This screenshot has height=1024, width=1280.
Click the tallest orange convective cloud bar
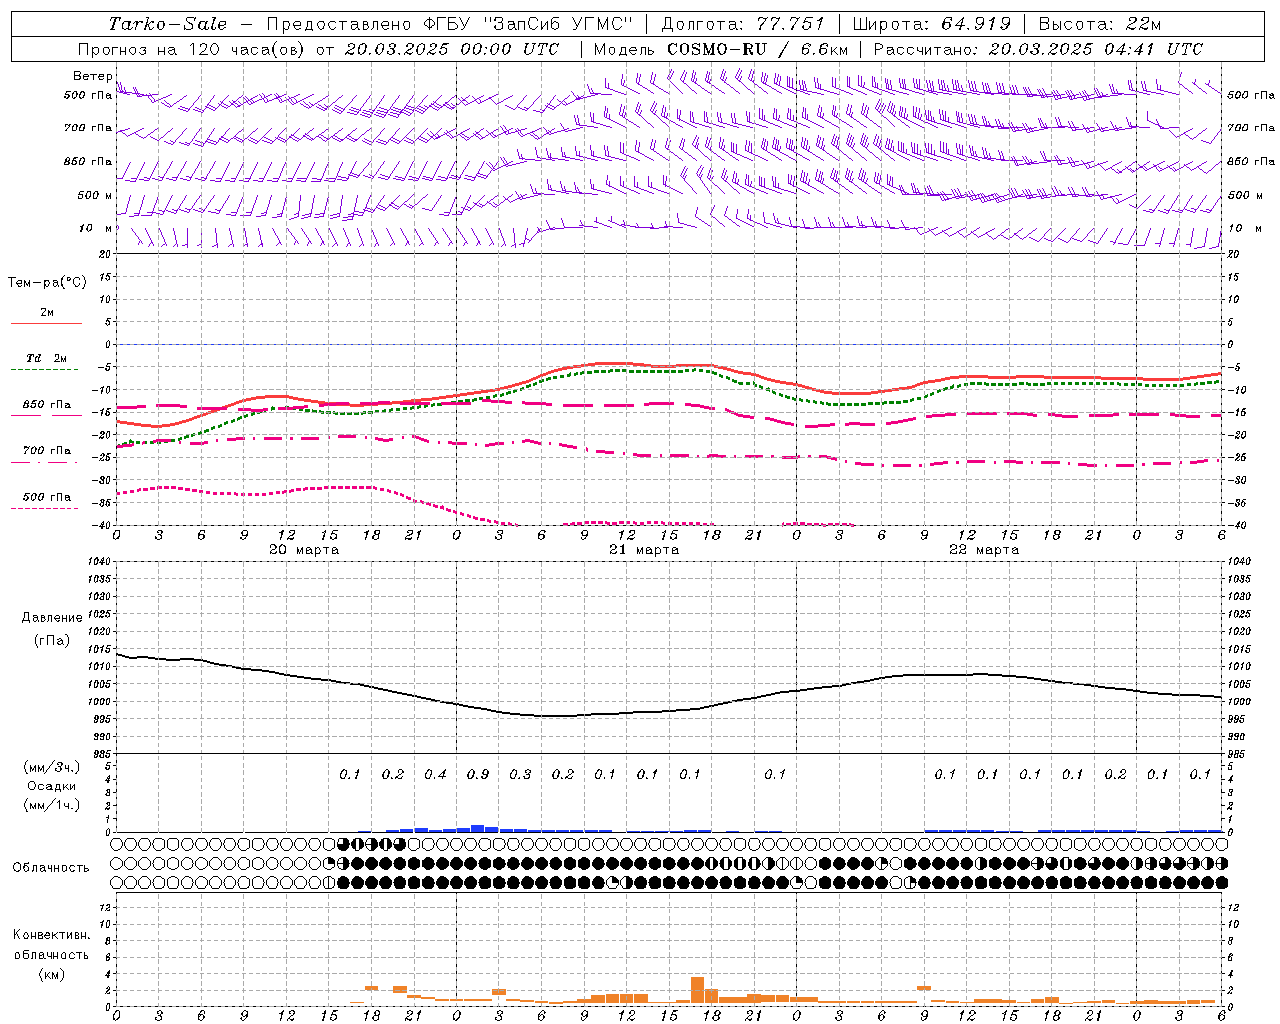coord(697,990)
